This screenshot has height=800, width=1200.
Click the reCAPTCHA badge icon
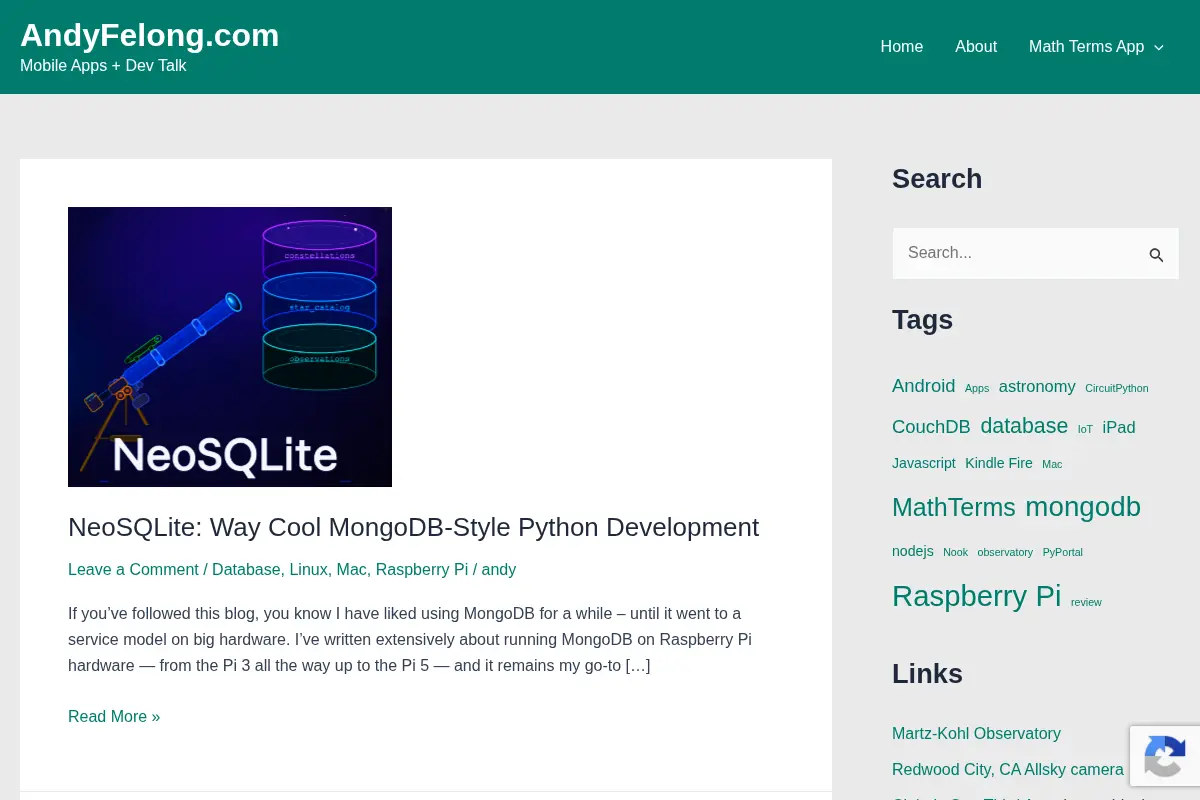1165,756
